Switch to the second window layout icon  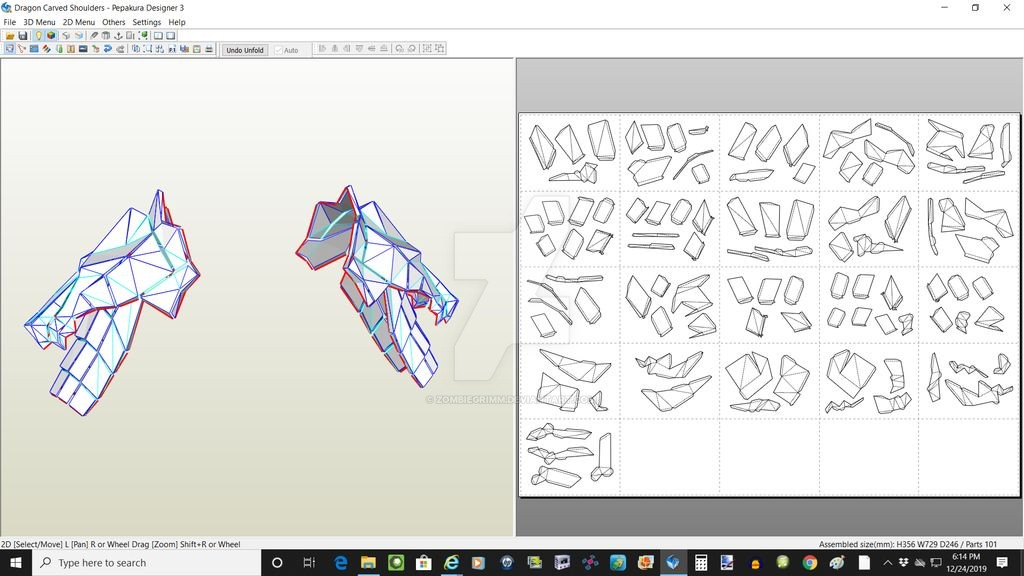pos(170,36)
